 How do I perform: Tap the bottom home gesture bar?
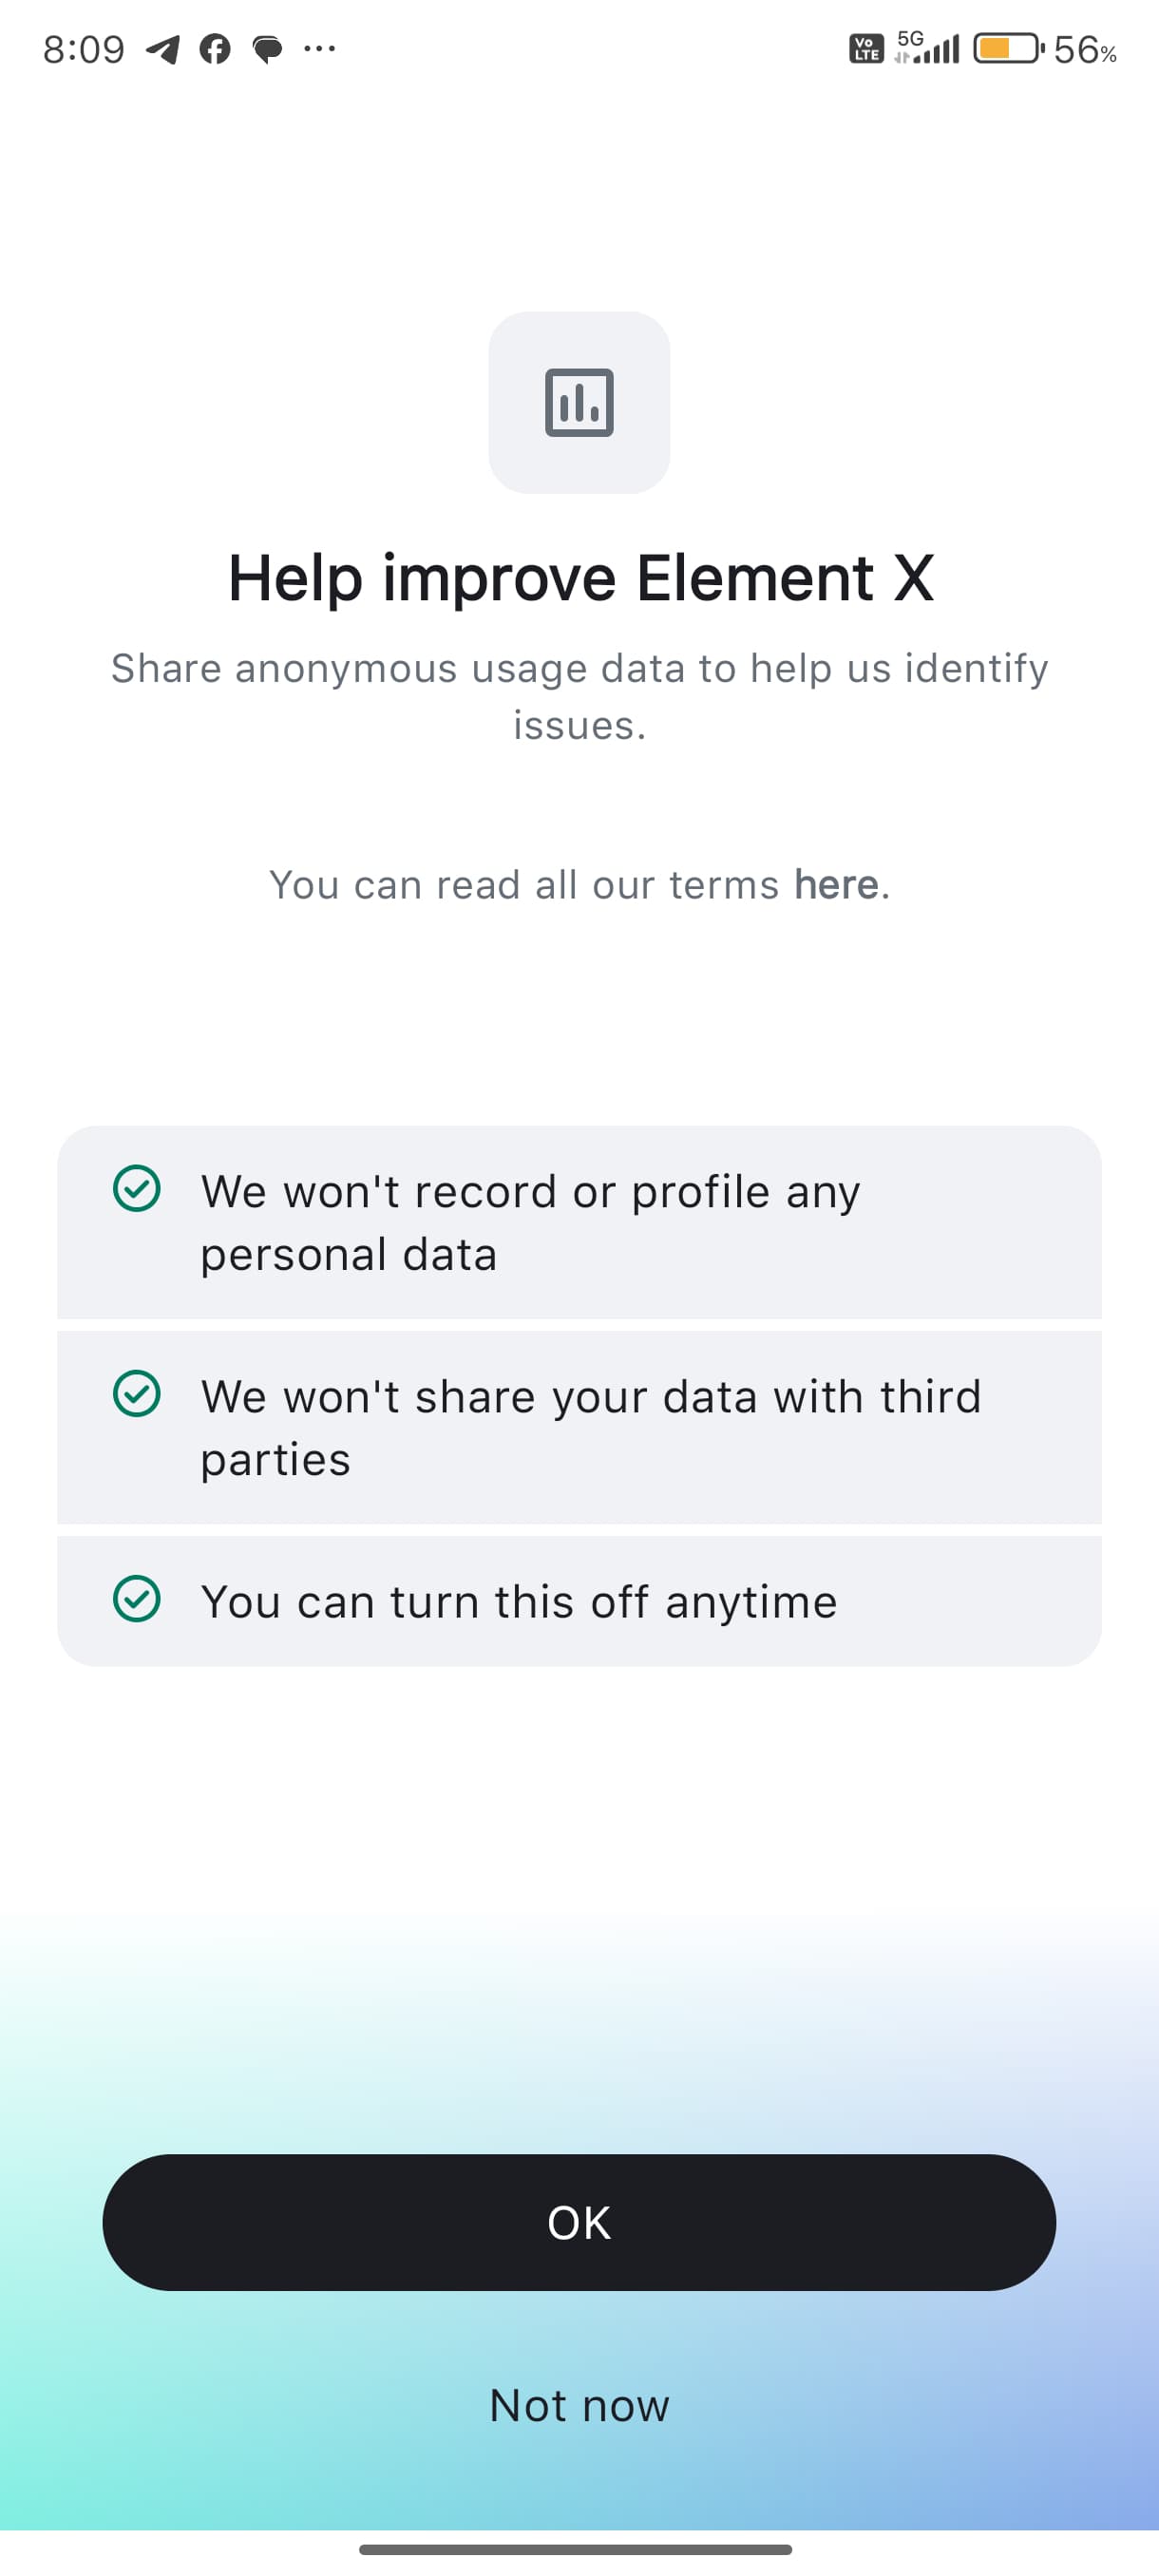tap(576, 2549)
